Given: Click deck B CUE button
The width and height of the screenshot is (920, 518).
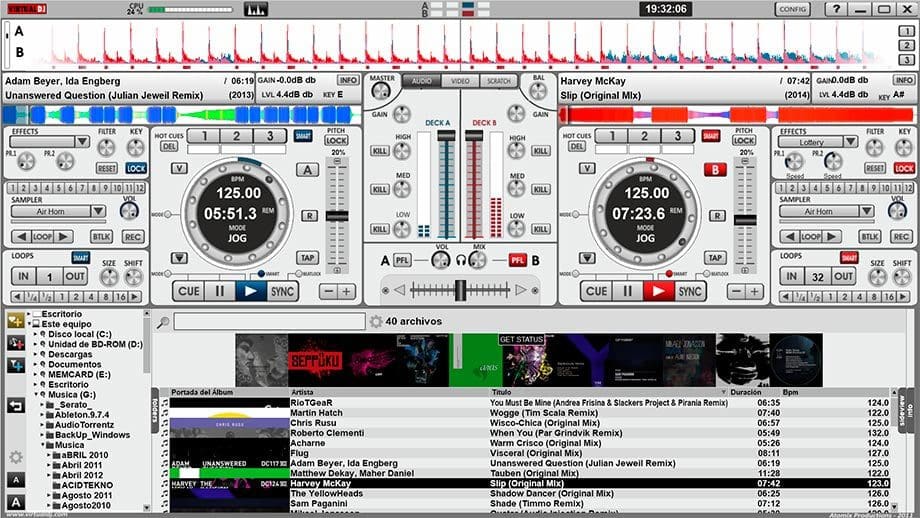Looking at the screenshot, I should click(x=597, y=292).
